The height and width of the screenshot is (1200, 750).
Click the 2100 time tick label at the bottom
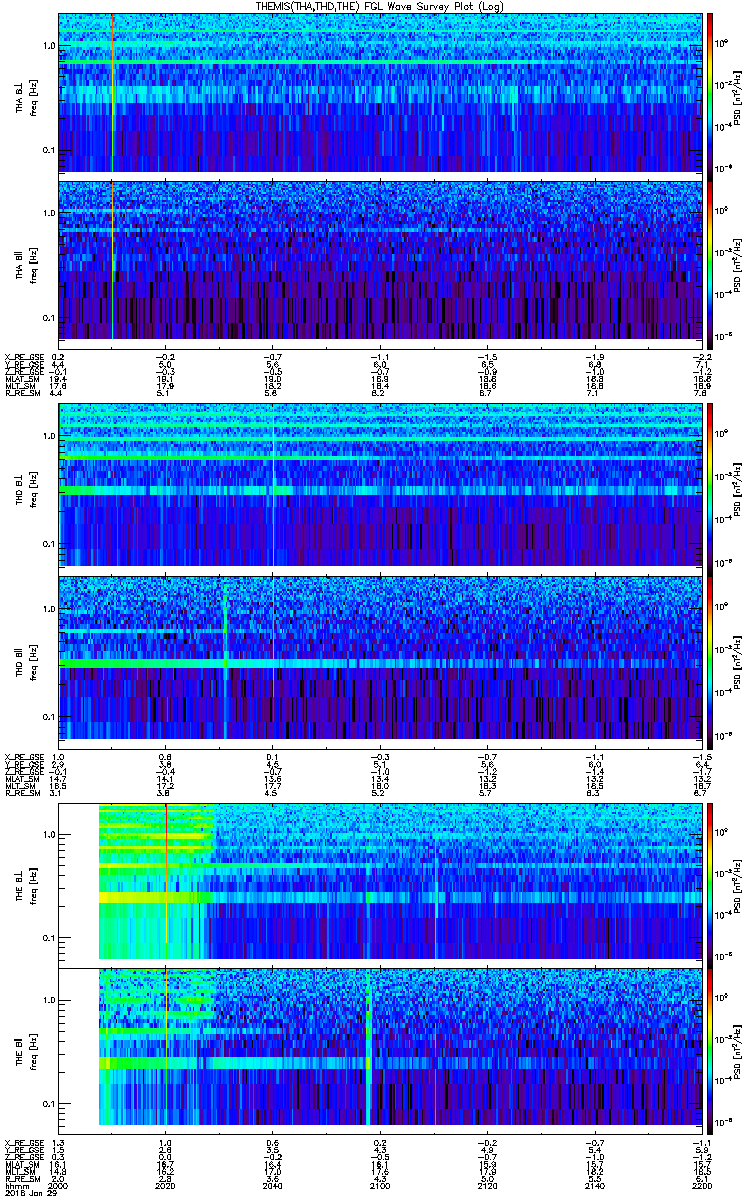[x=380, y=1186]
